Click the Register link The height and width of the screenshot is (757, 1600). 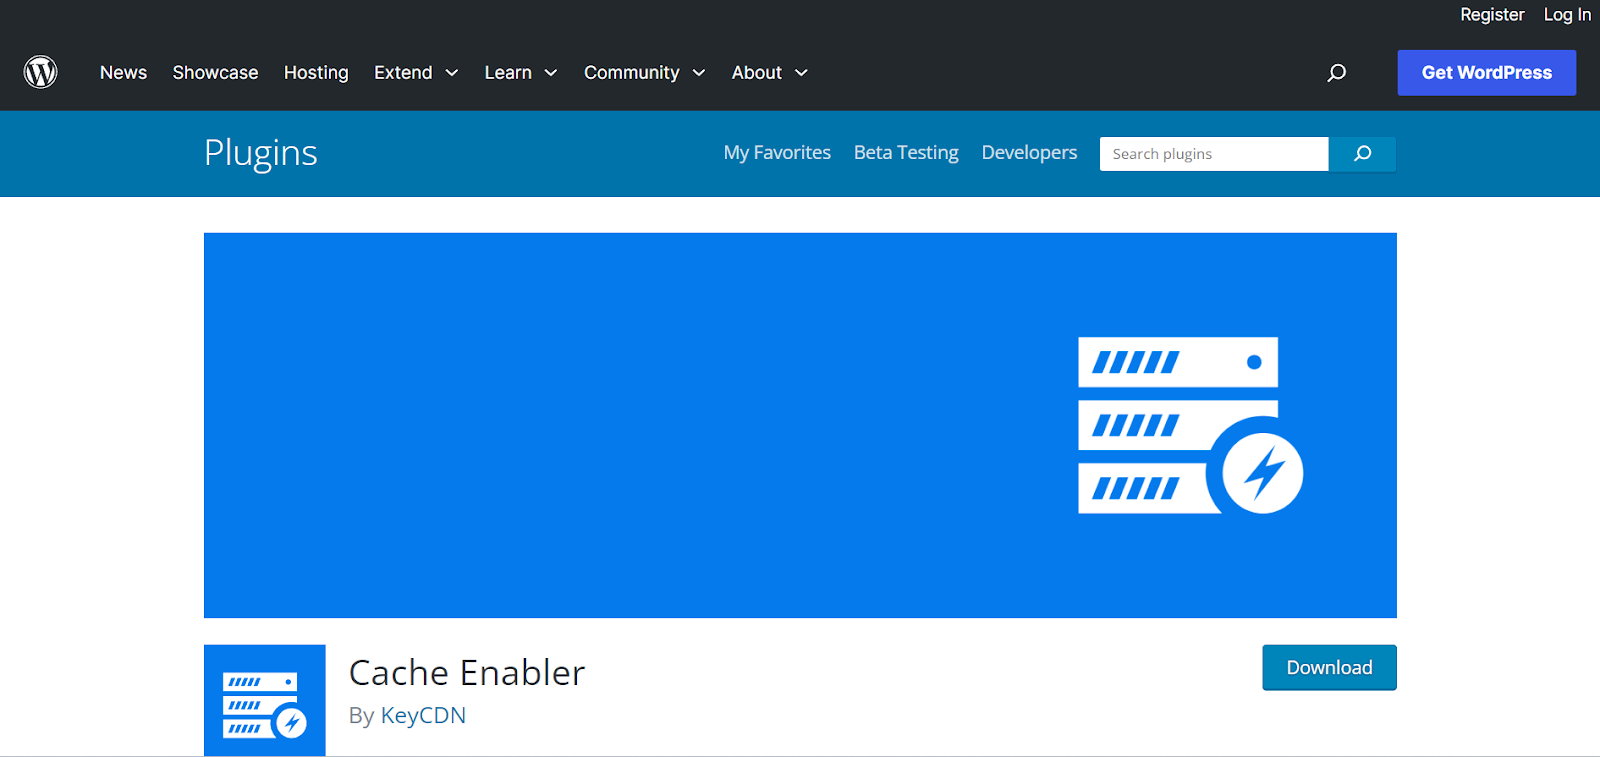(x=1492, y=15)
